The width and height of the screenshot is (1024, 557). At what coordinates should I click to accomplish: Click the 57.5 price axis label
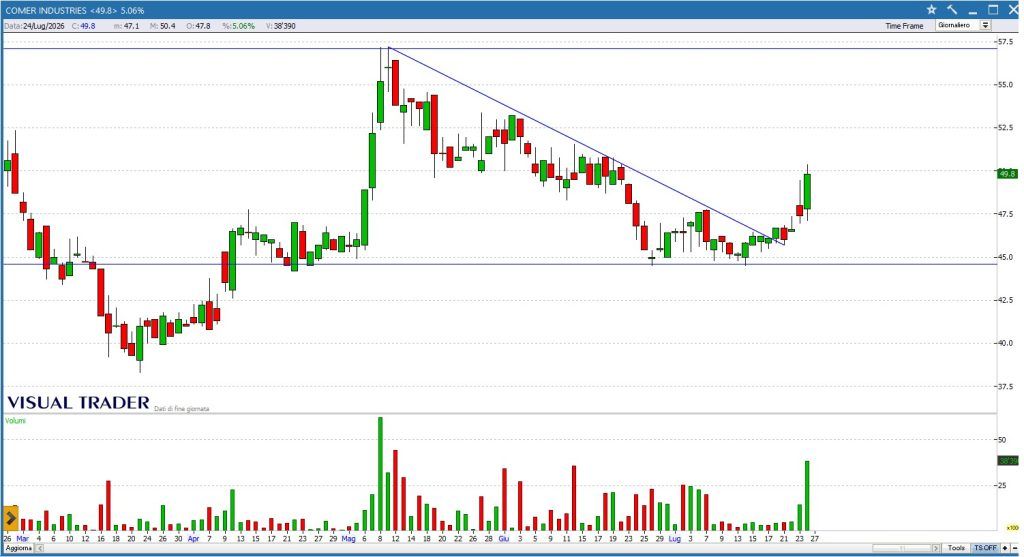coord(1005,42)
